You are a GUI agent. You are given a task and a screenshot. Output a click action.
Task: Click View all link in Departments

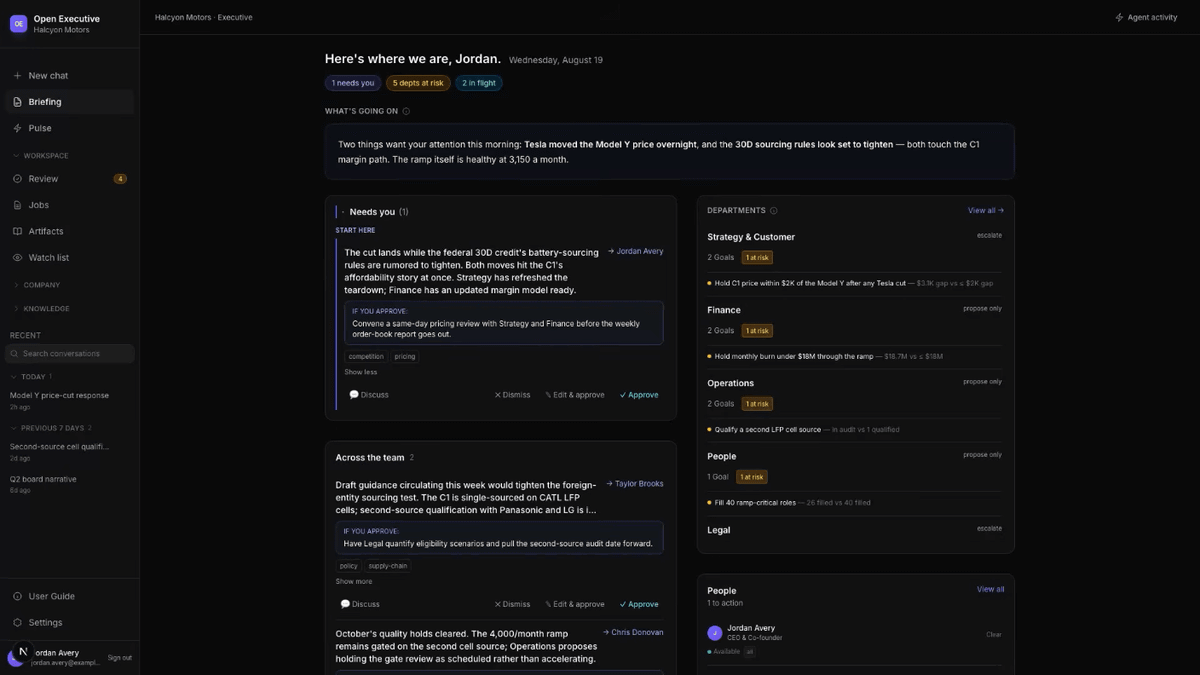point(986,211)
